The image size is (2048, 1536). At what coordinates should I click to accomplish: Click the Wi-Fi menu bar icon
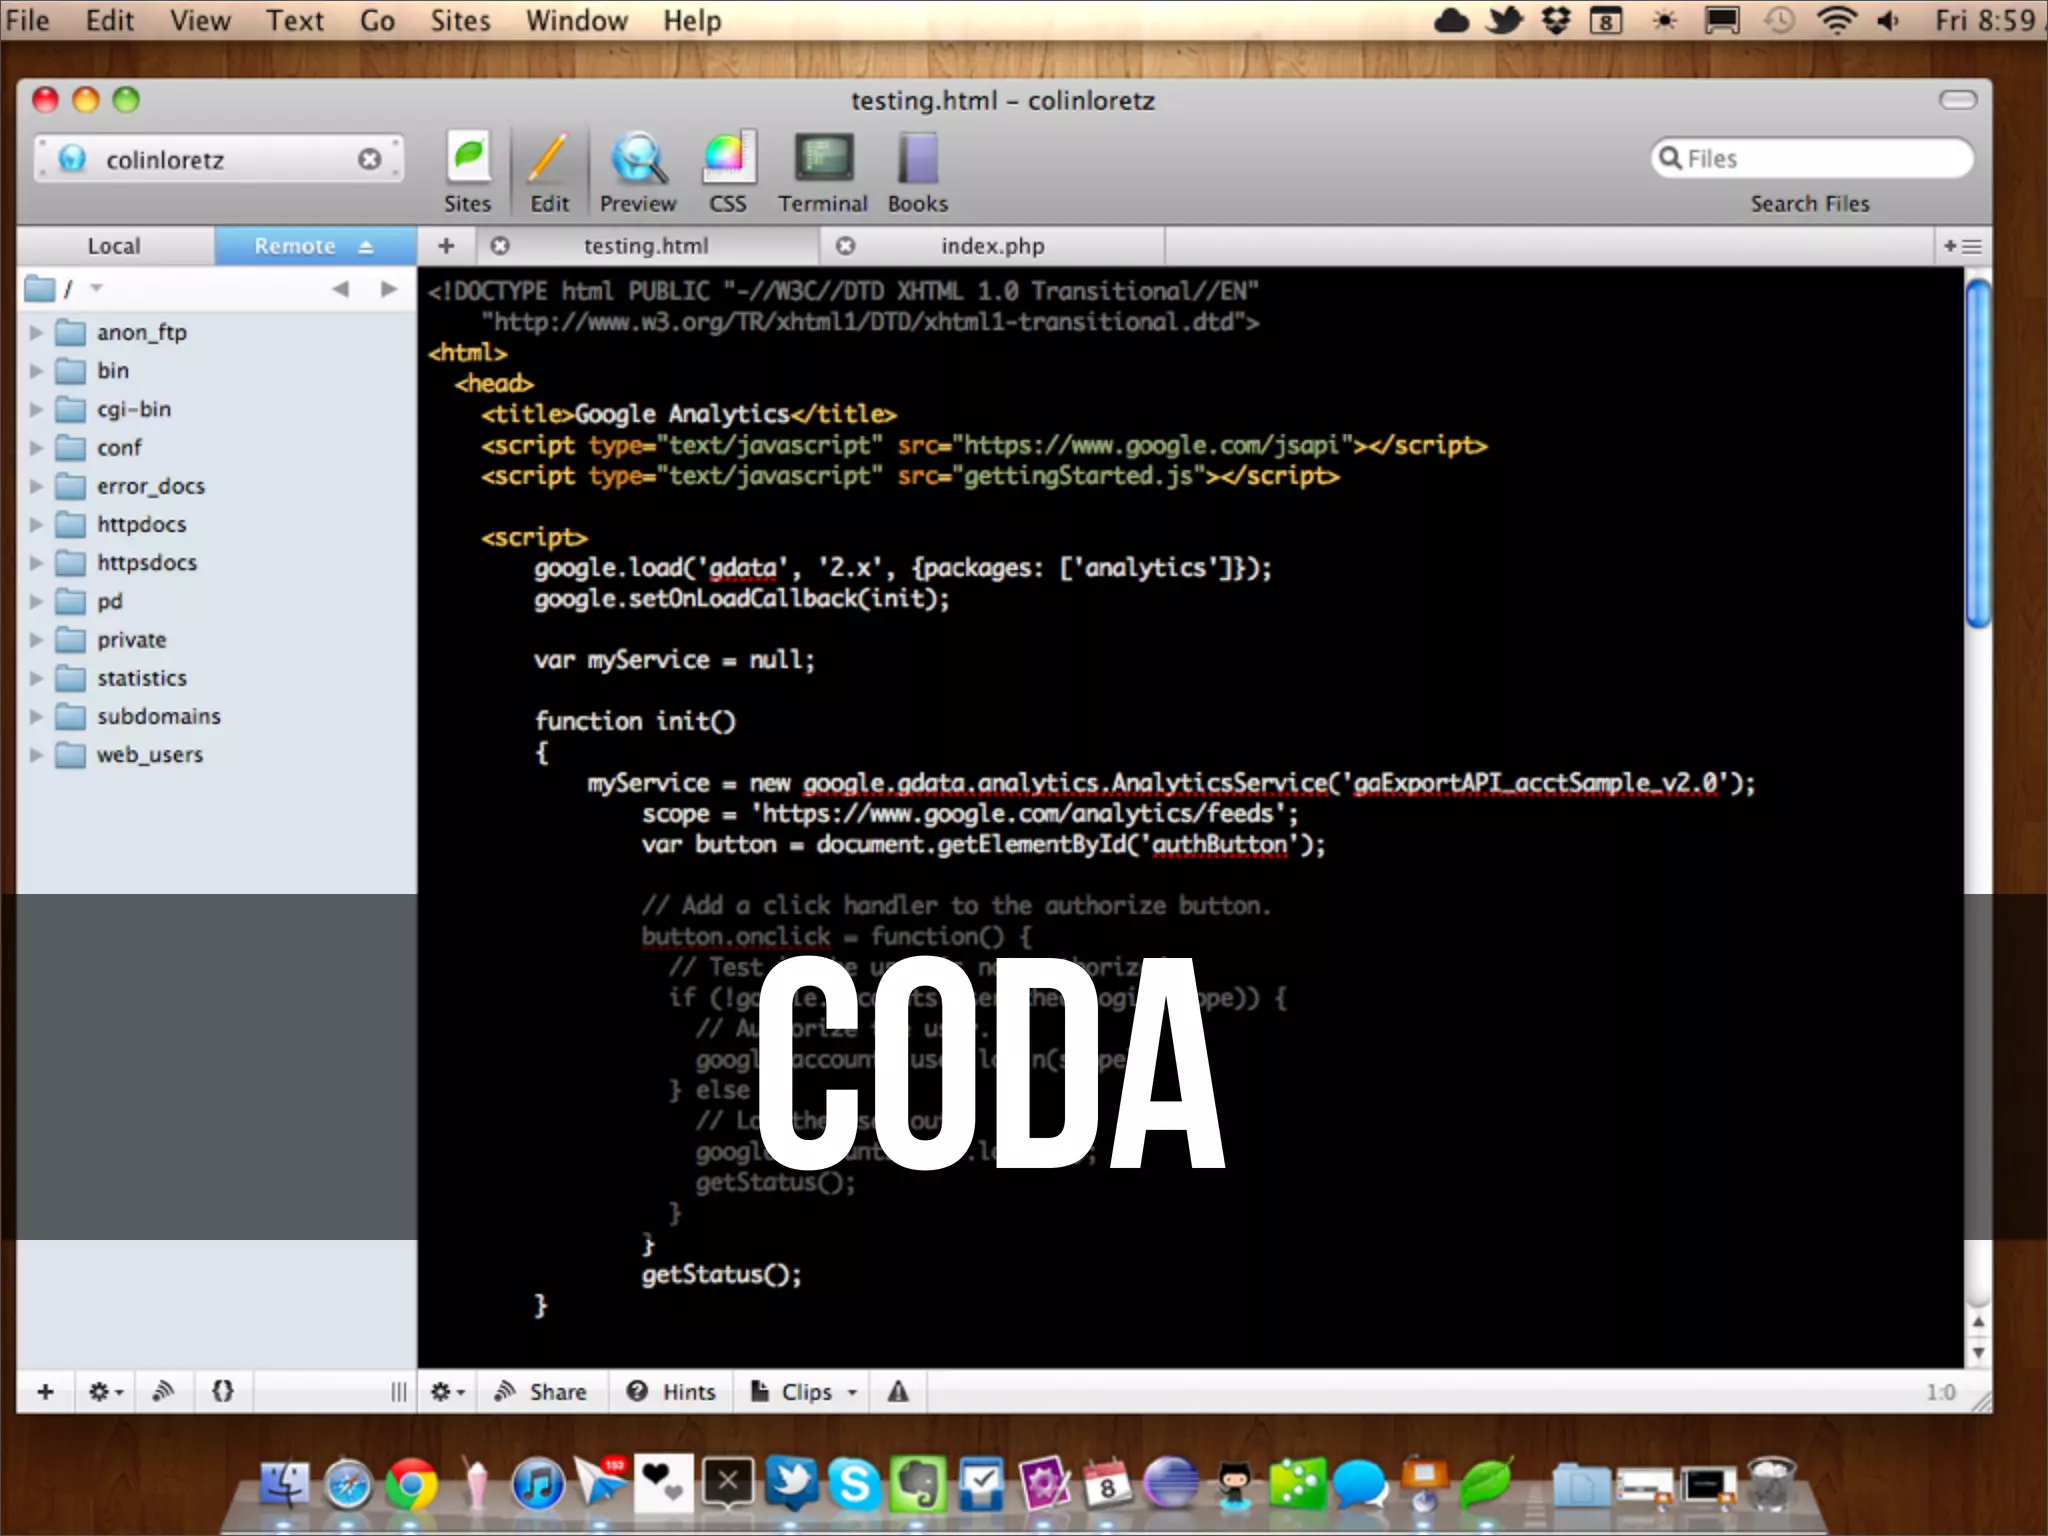1836,20
